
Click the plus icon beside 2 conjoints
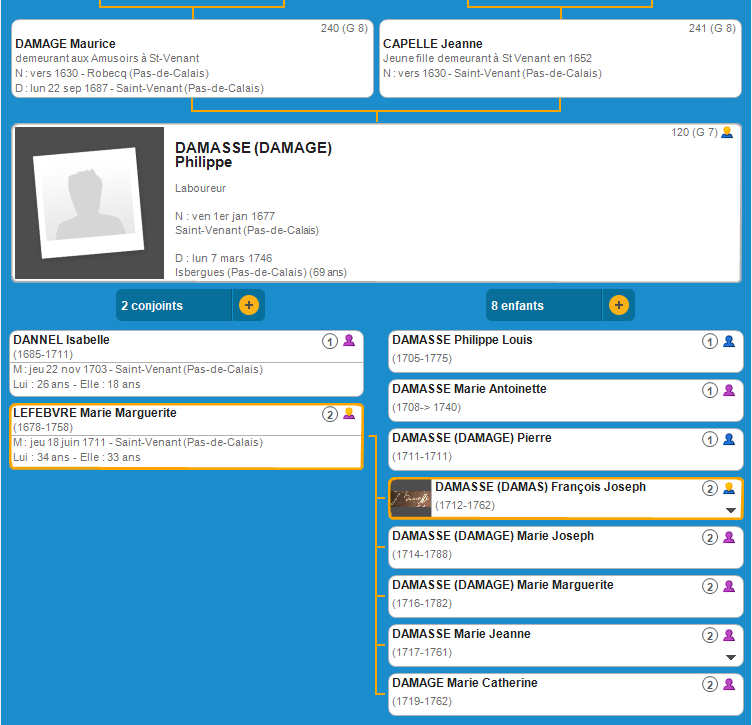tap(249, 306)
